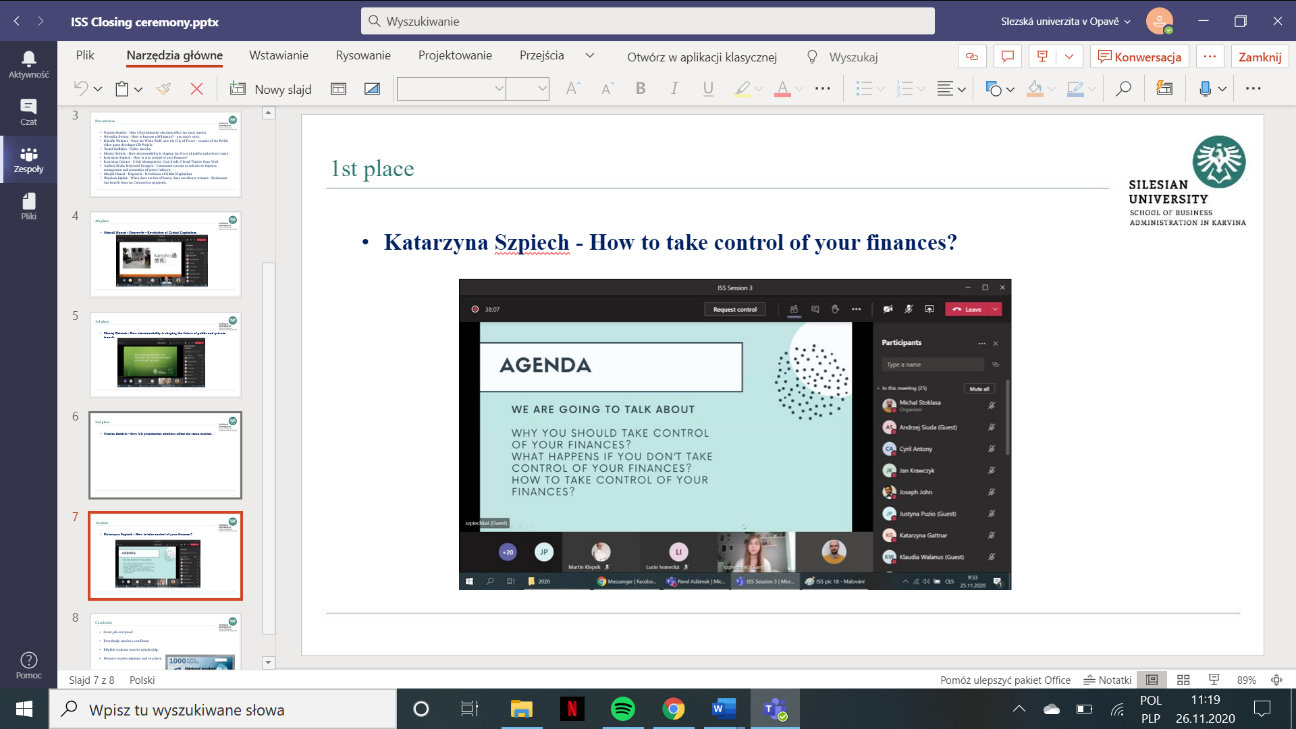This screenshot has height=729, width=1296.
Task: Click the magnifier Find icon in ribbon
Action: click(x=1124, y=89)
